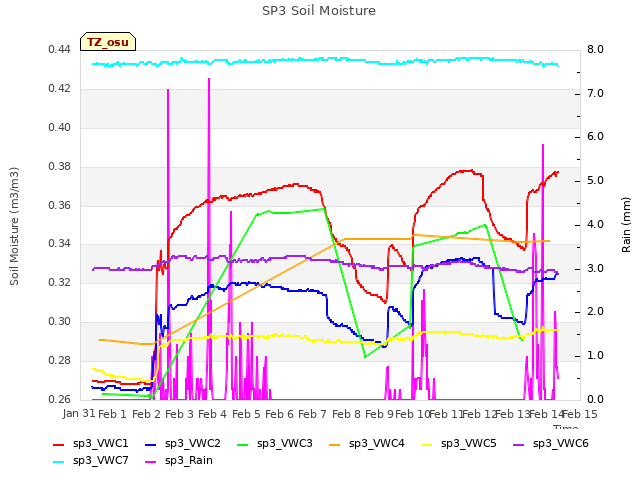Click the sp3_VWC1 legend entry
Screen dimensions: 640x480
(91, 444)
